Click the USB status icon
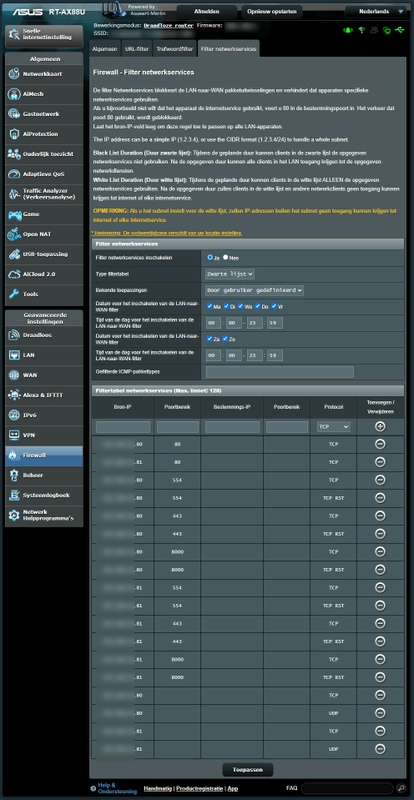This screenshot has width=414, height=800. coord(399,30)
